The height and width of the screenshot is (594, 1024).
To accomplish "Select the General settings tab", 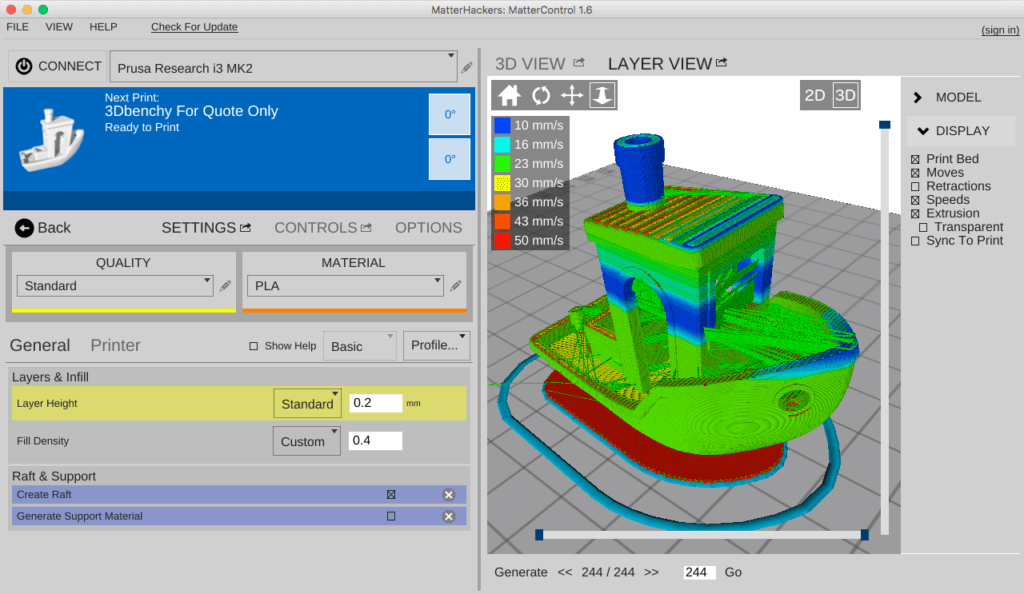I will pos(40,345).
